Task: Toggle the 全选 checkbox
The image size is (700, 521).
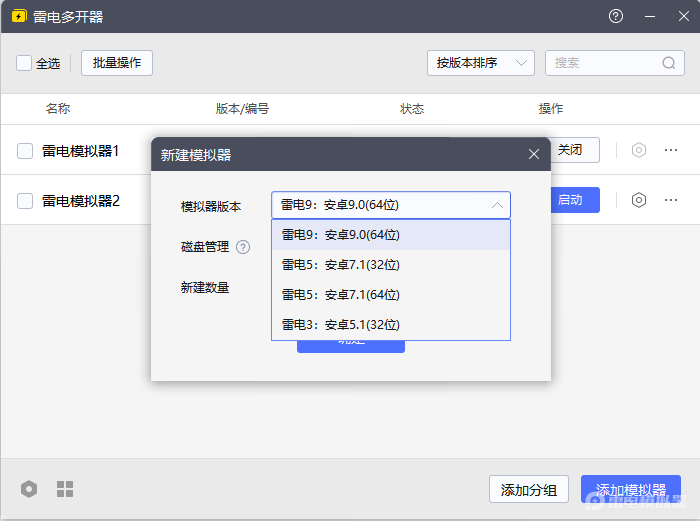Action: [24, 63]
